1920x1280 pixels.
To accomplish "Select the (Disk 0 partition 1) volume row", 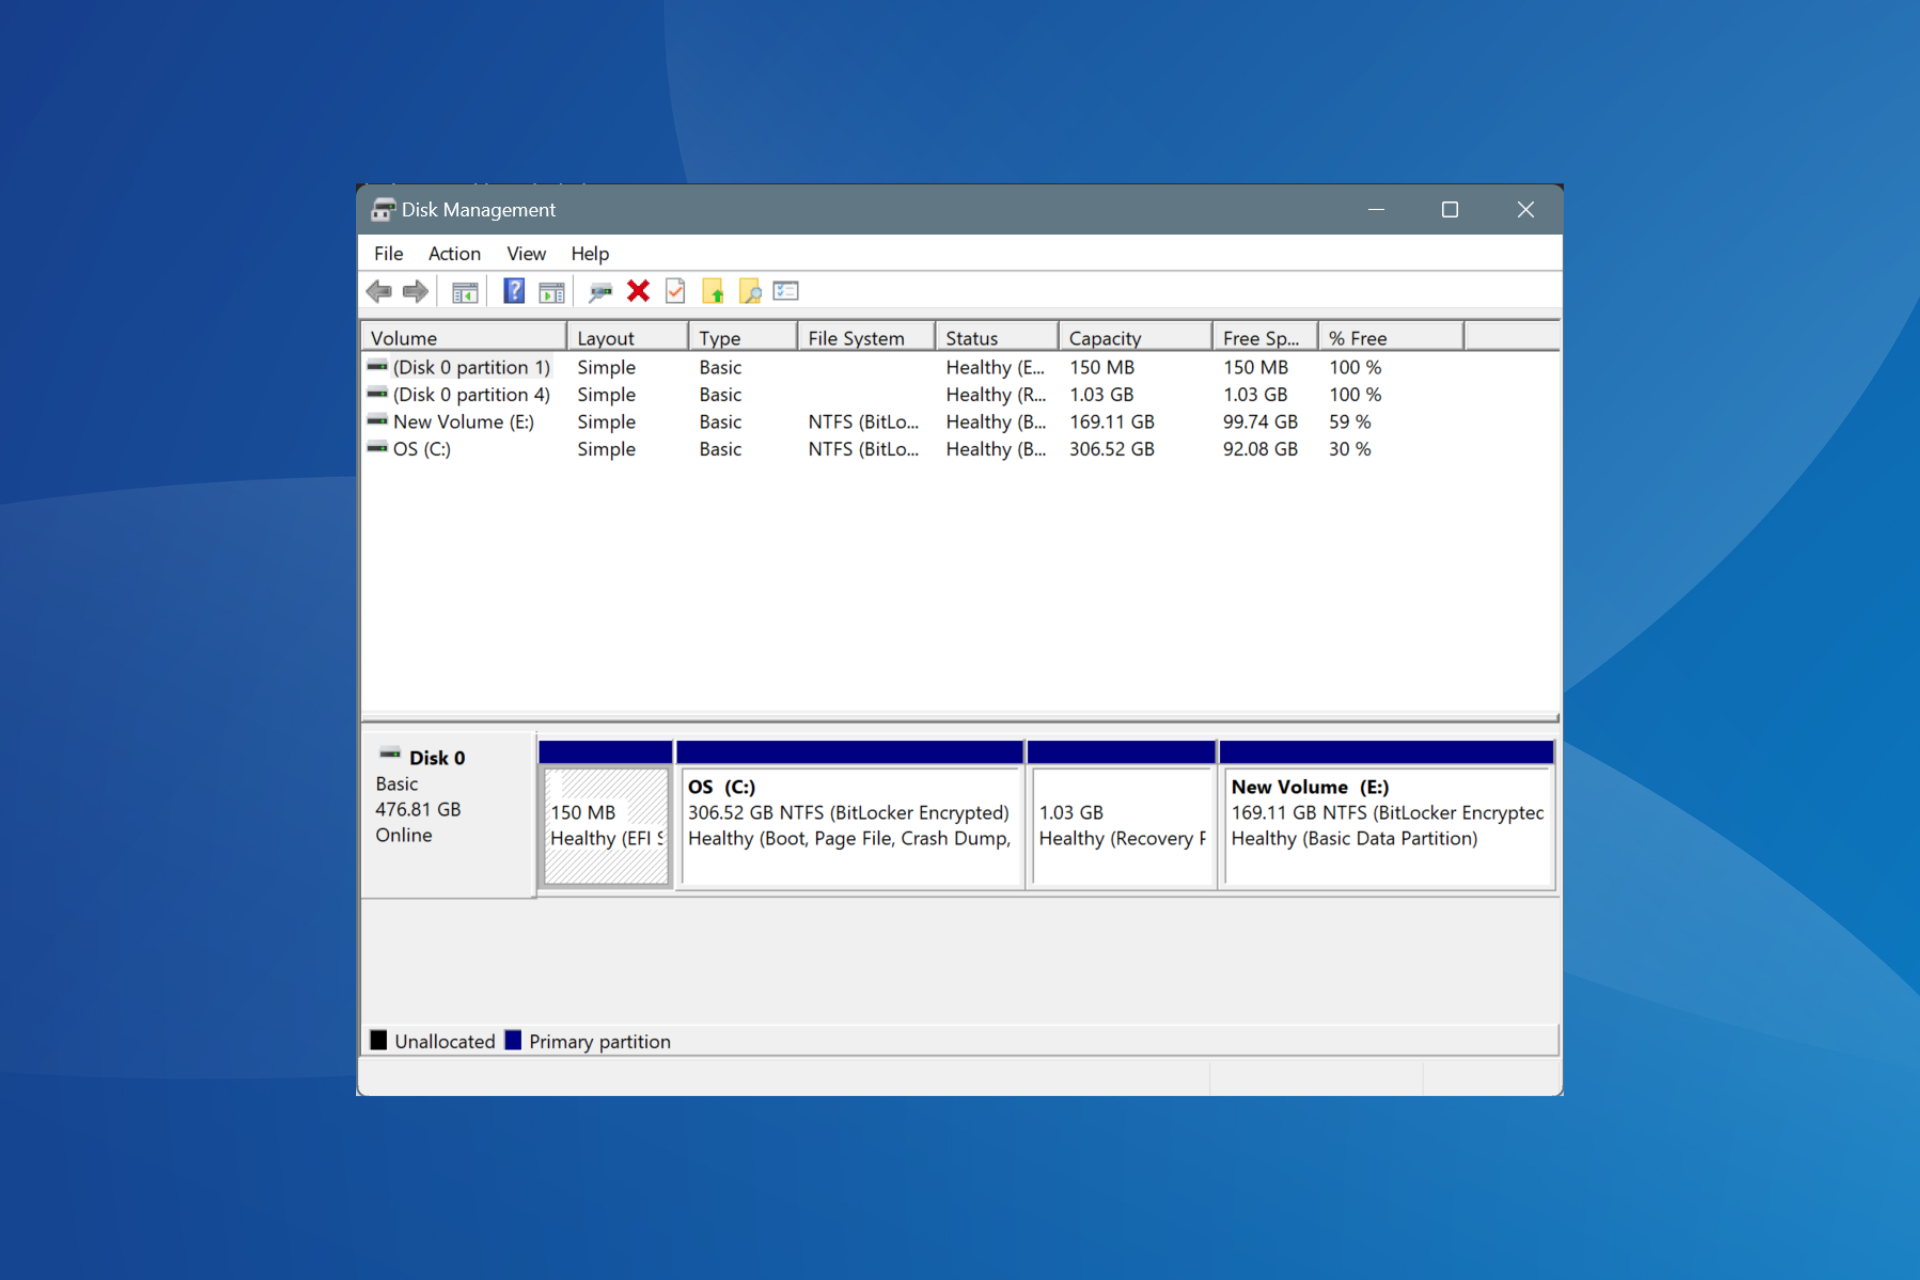I will point(960,367).
